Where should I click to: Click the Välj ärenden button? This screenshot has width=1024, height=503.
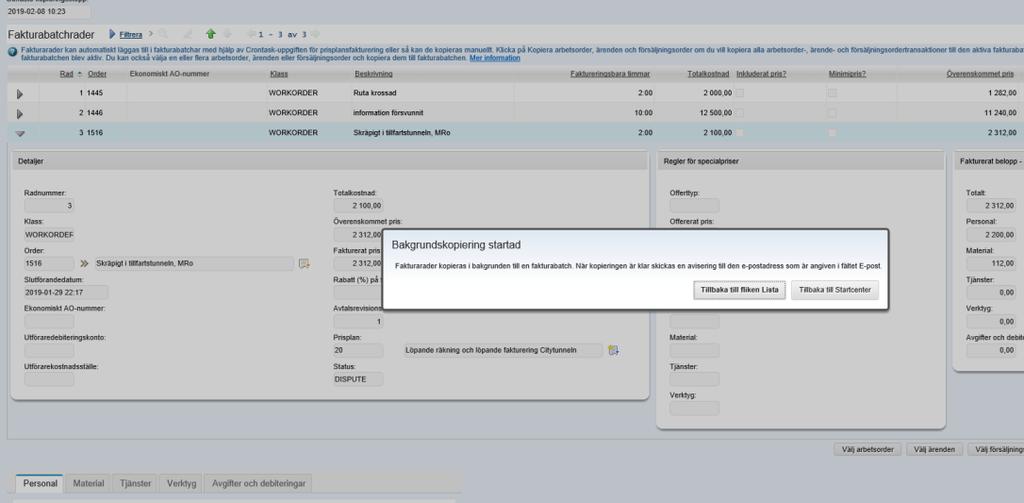click(x=935, y=449)
